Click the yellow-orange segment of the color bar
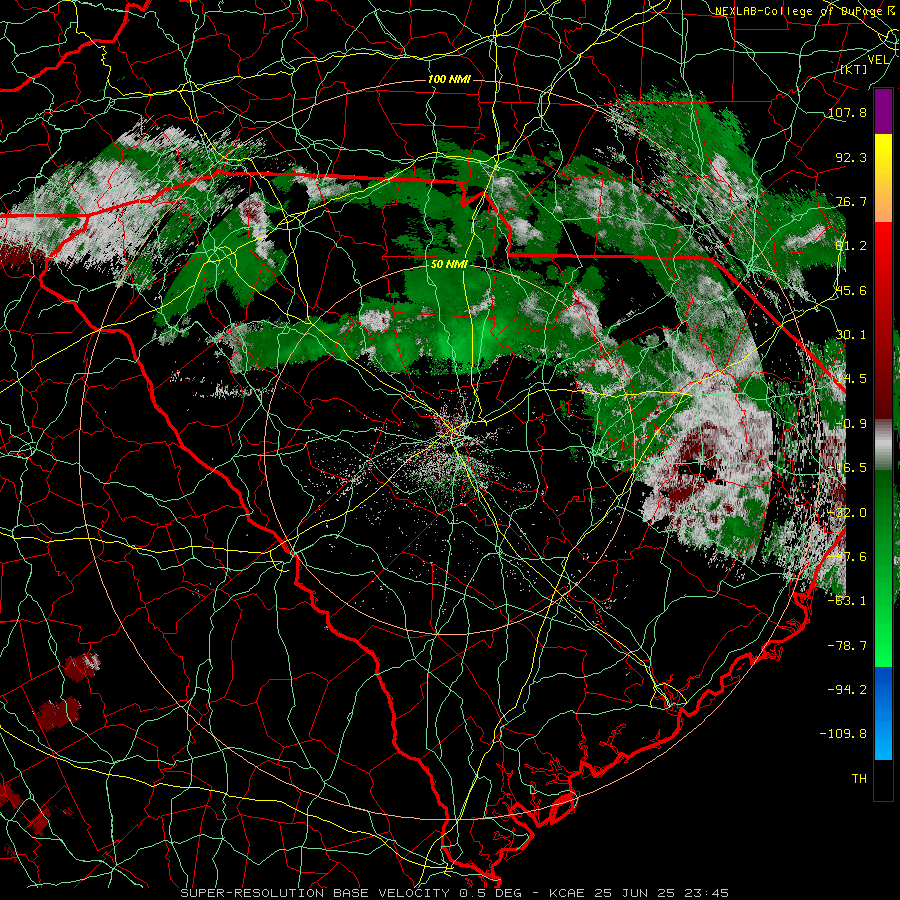 (883, 178)
